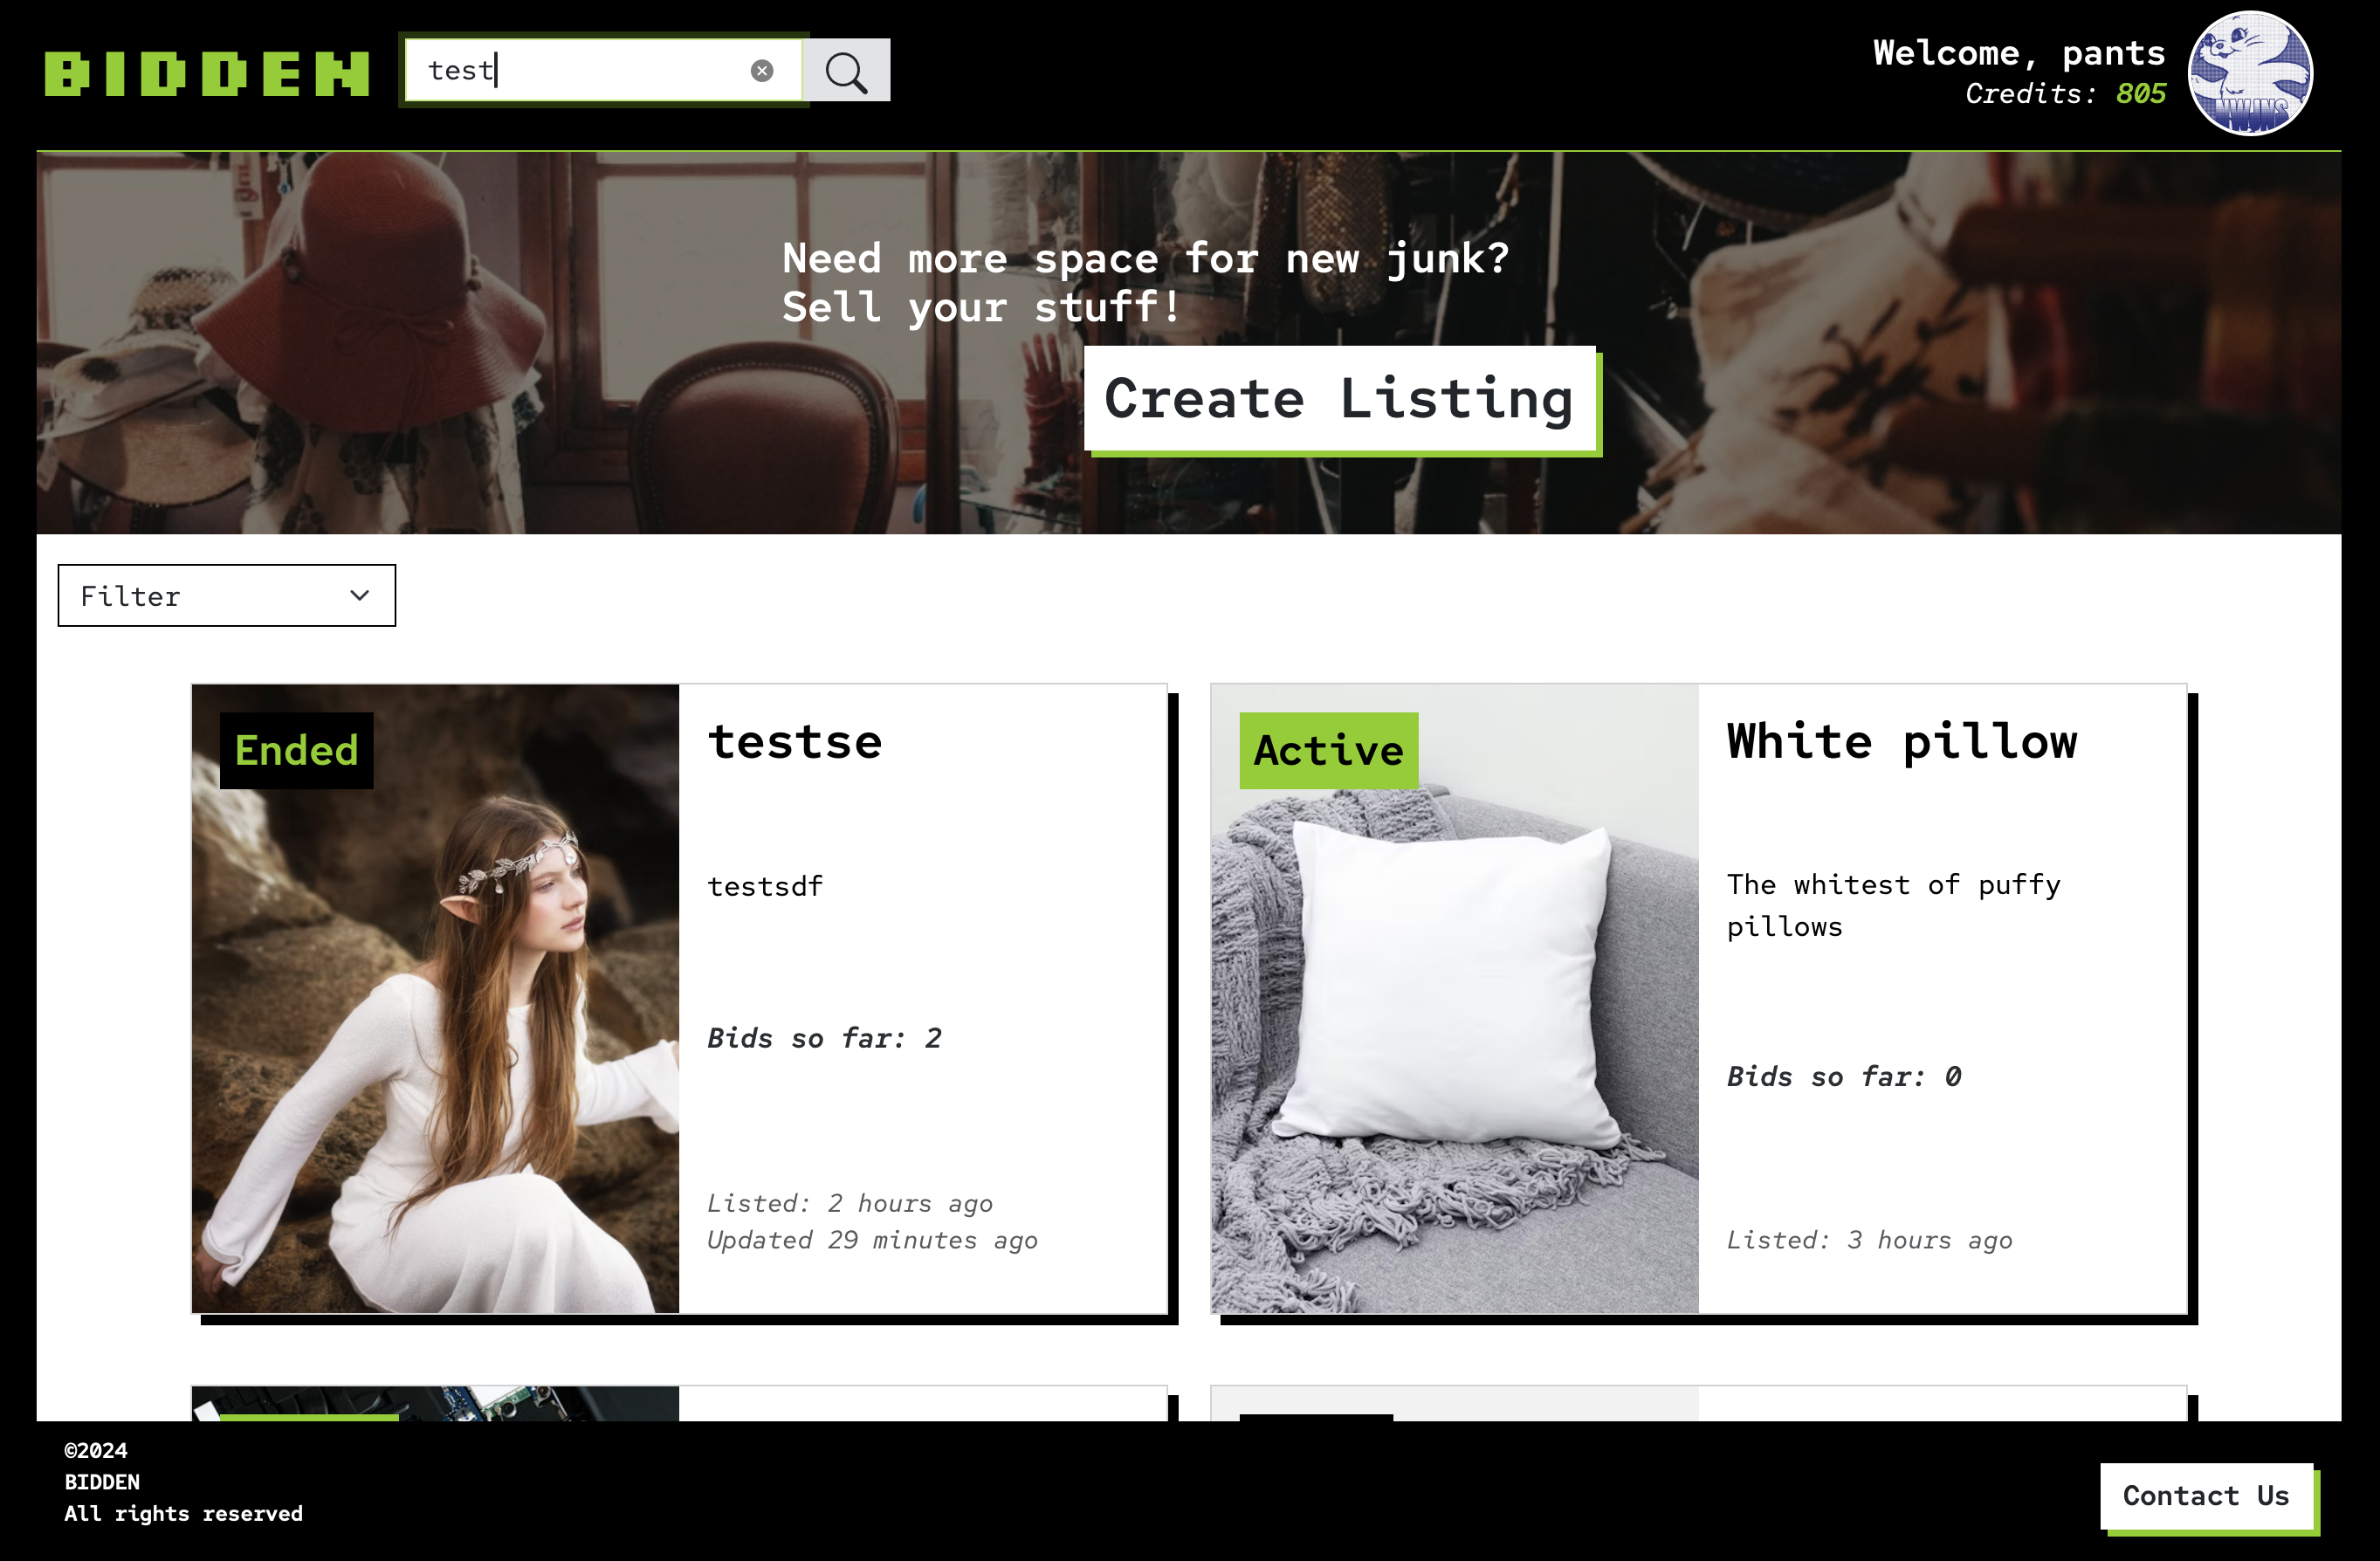Click the clear search X icon
This screenshot has width=2380, height=1561.
click(x=761, y=70)
